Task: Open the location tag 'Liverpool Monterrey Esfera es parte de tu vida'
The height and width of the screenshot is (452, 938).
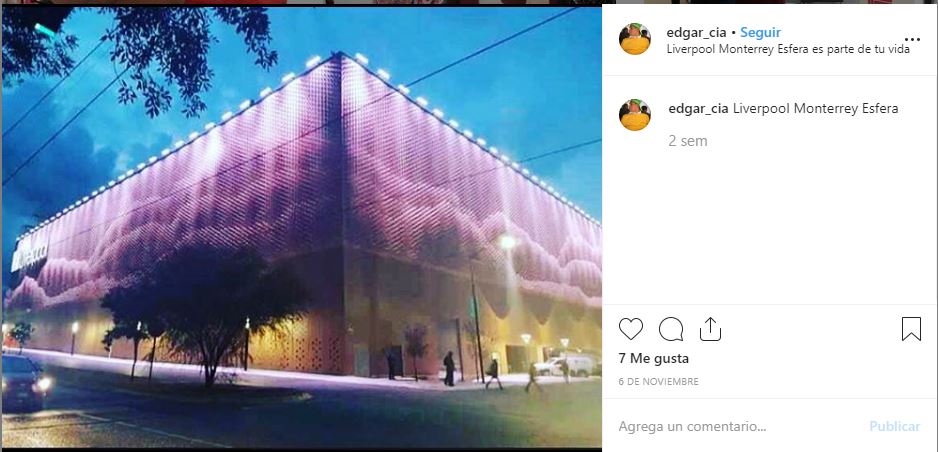Action: (788, 50)
